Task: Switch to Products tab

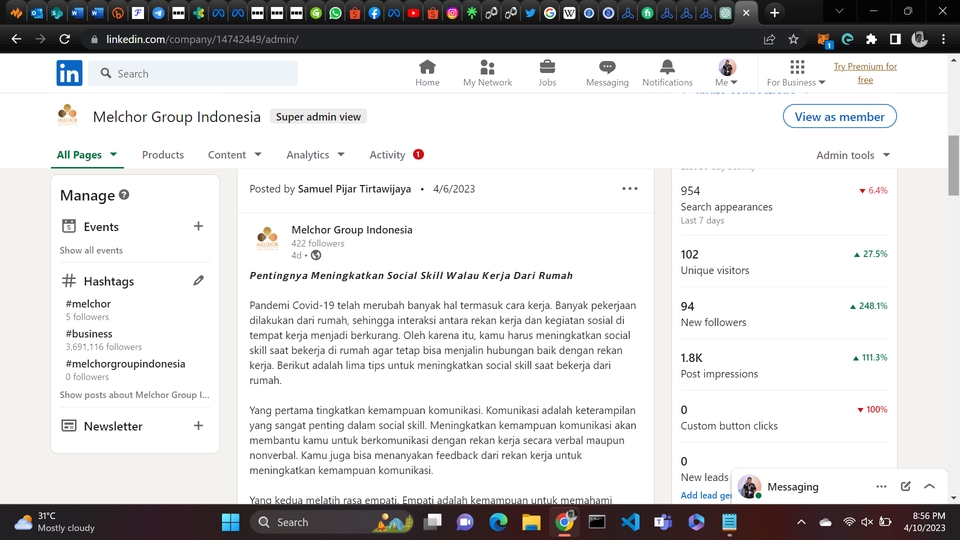Action: tap(163, 155)
